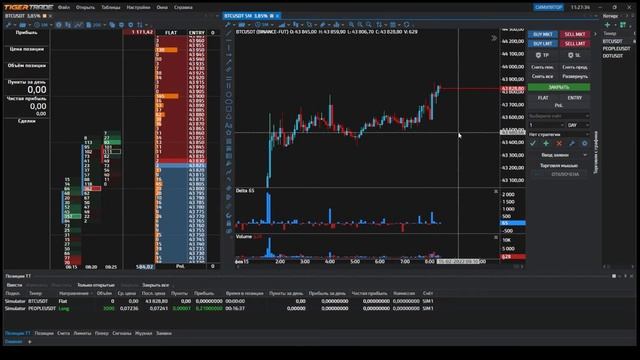
Task: Click the zoom-in magnifier in chart toolbar
Action: tap(351, 25)
